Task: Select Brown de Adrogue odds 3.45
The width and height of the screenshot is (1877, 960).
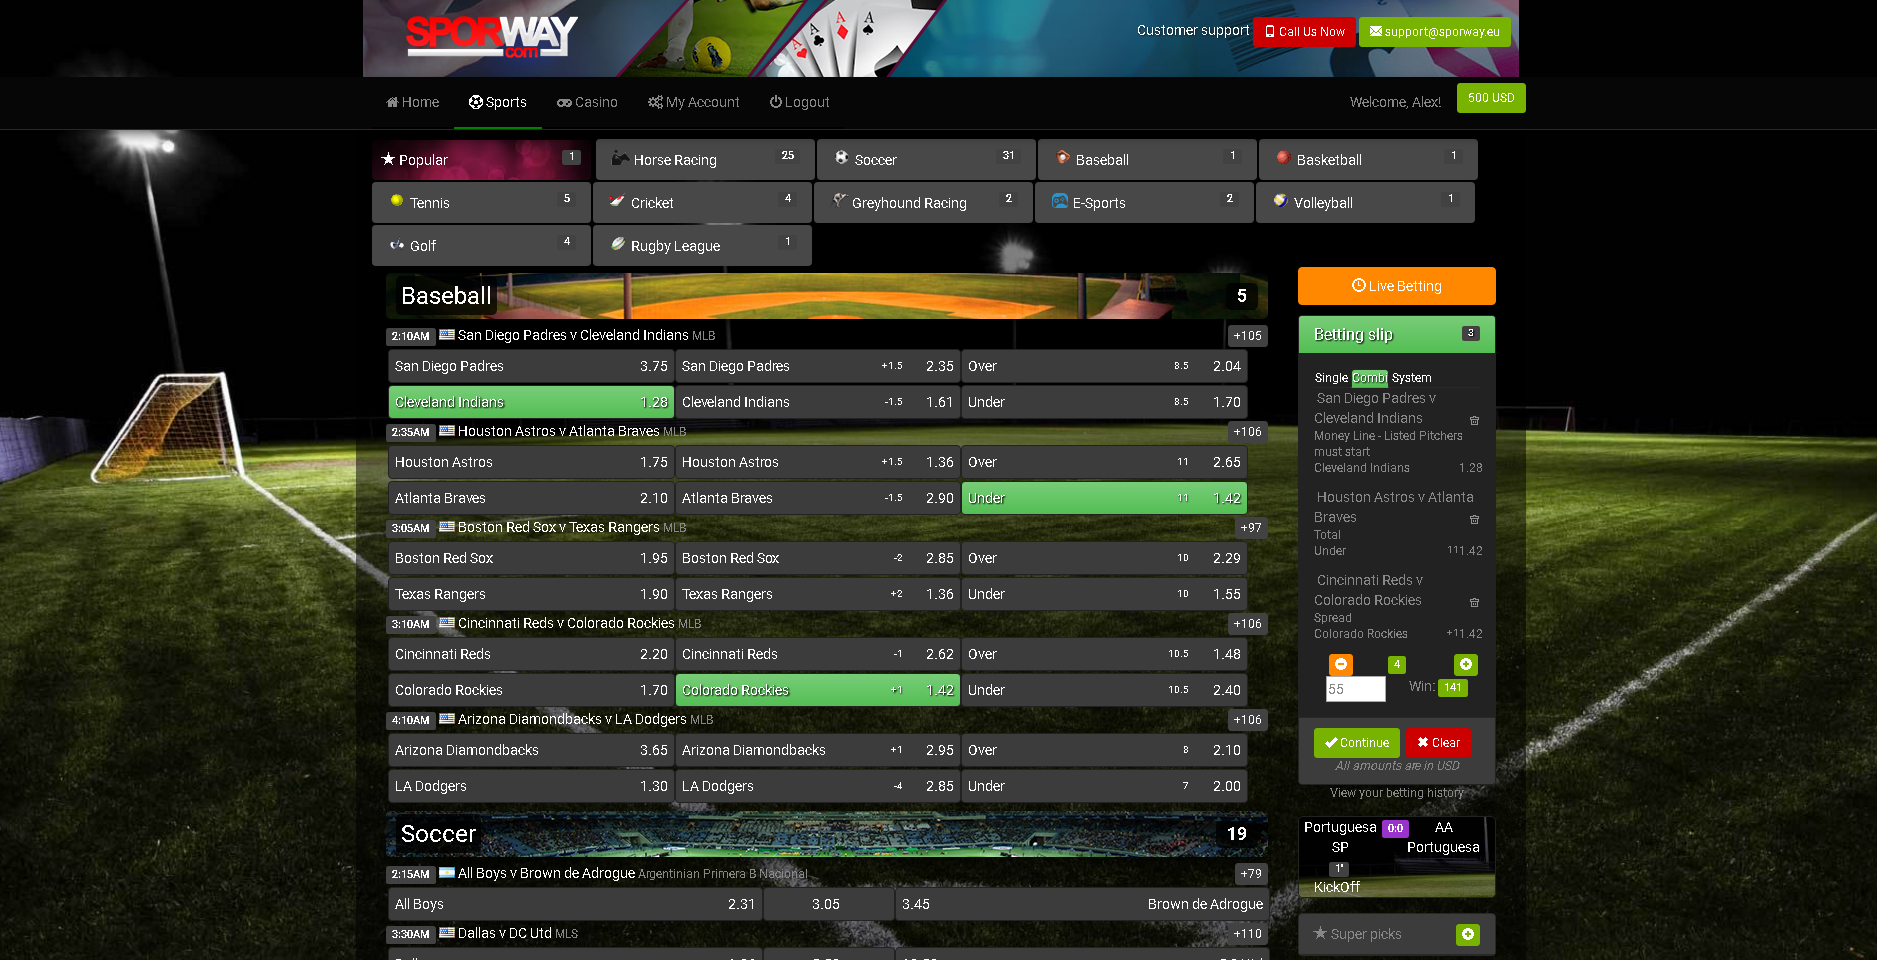Action: (x=1082, y=904)
